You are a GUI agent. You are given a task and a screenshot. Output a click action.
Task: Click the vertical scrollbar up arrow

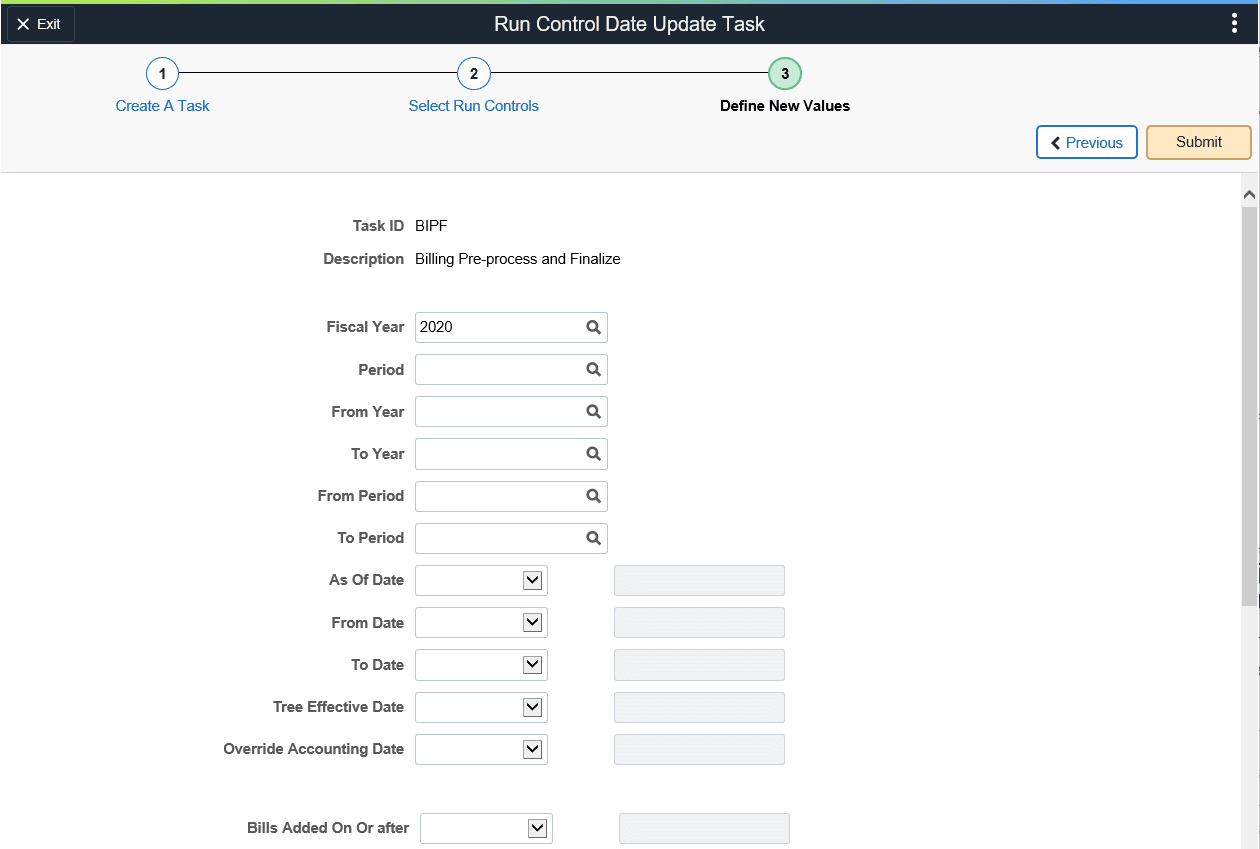click(x=1248, y=193)
